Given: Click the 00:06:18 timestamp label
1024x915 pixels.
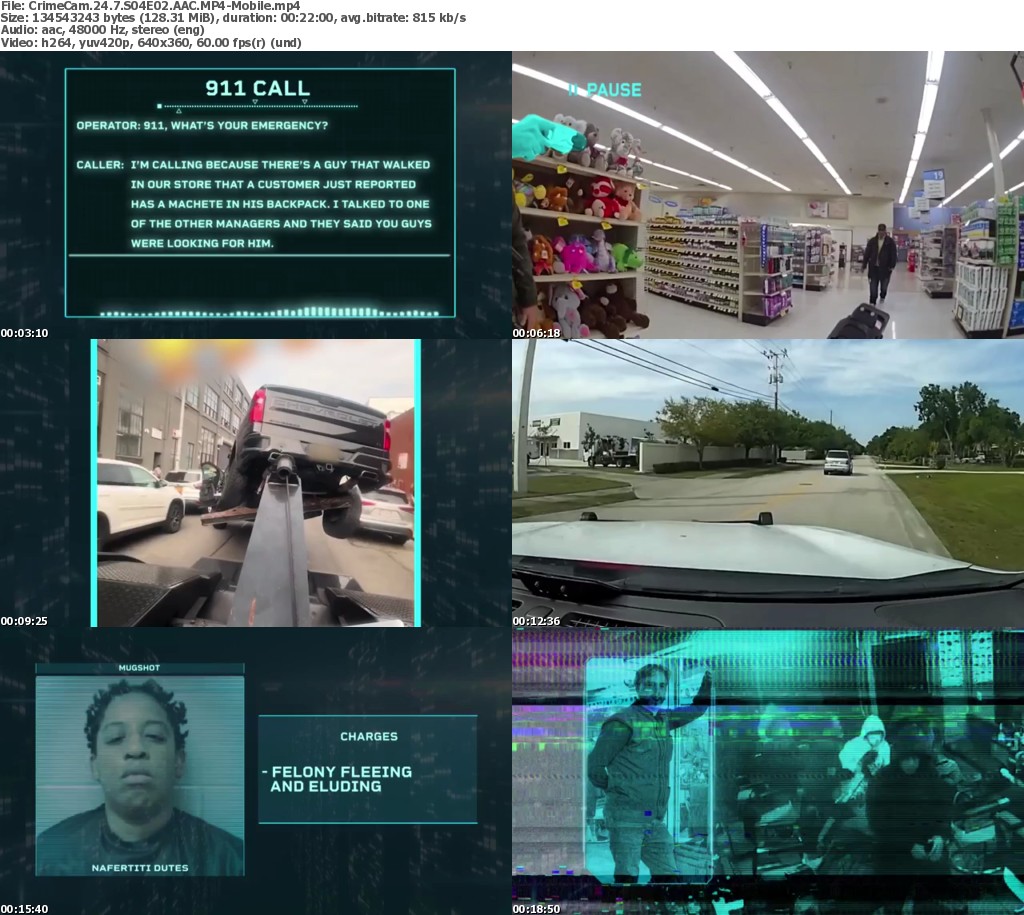Looking at the screenshot, I should coord(536,333).
